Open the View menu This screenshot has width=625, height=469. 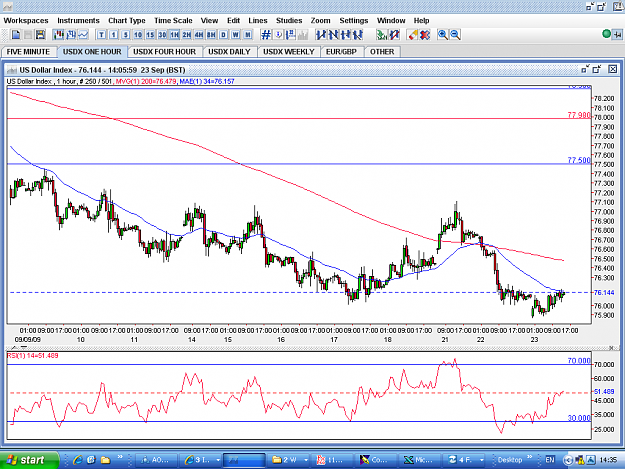[209, 20]
